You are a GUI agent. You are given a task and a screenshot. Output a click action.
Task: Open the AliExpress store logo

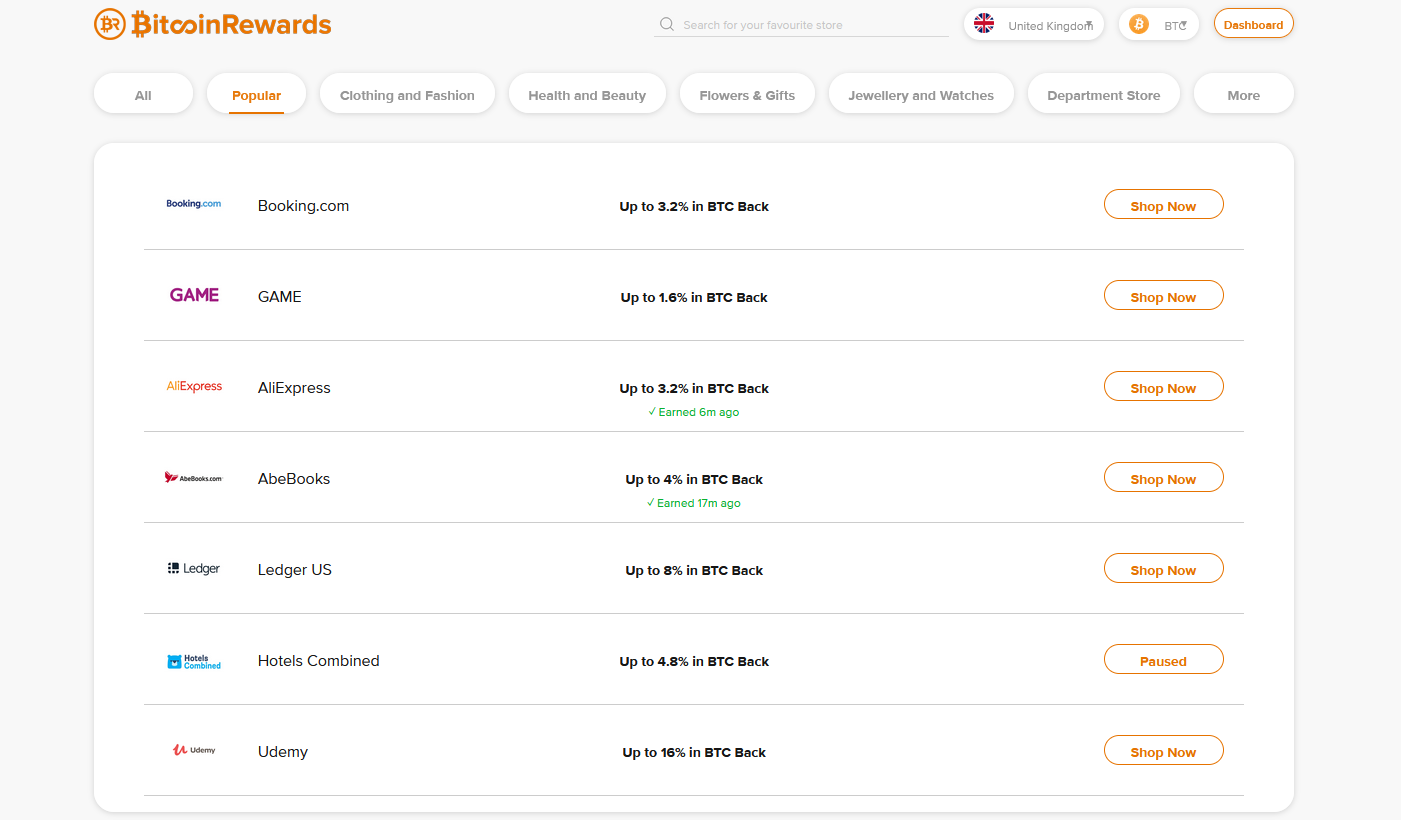coord(194,386)
